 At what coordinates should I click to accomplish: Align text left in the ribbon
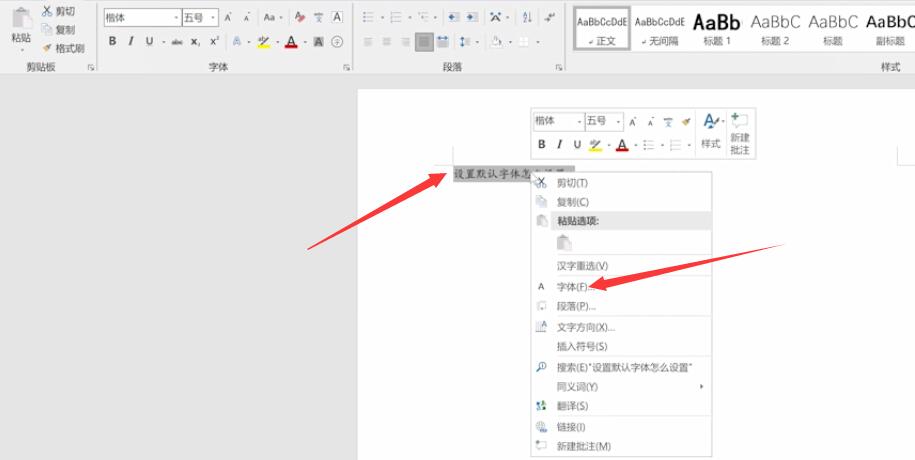click(368, 42)
